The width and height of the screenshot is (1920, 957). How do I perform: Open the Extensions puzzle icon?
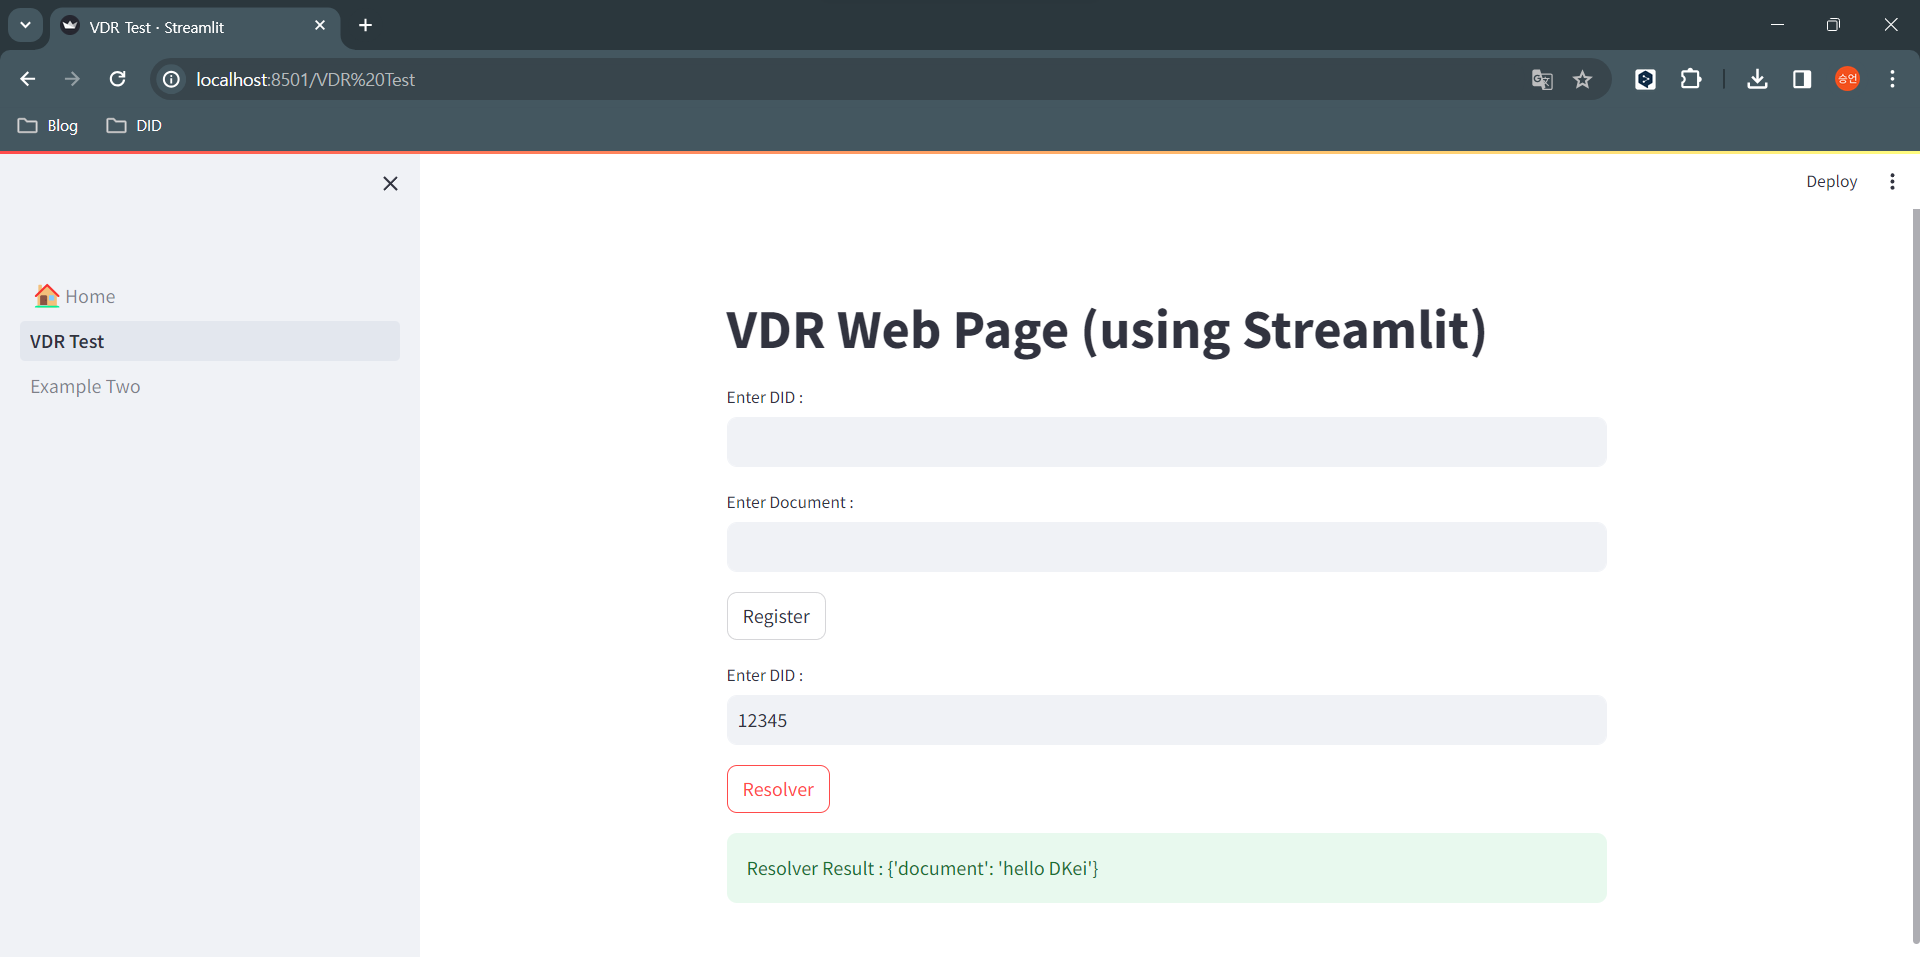(x=1691, y=79)
